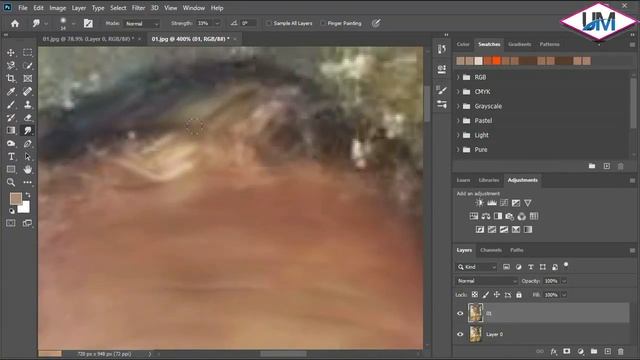Click the background color swatch
Screen dimensions: 640x360
(25, 208)
